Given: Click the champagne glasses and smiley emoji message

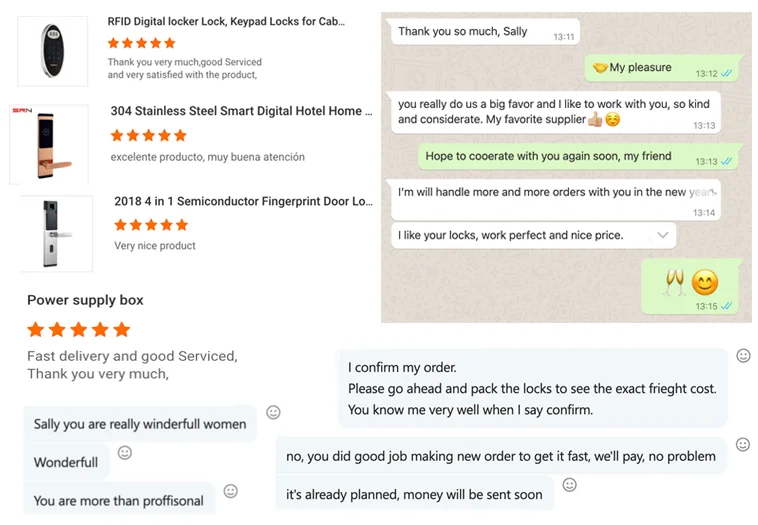Looking at the screenshot, I should 691,285.
